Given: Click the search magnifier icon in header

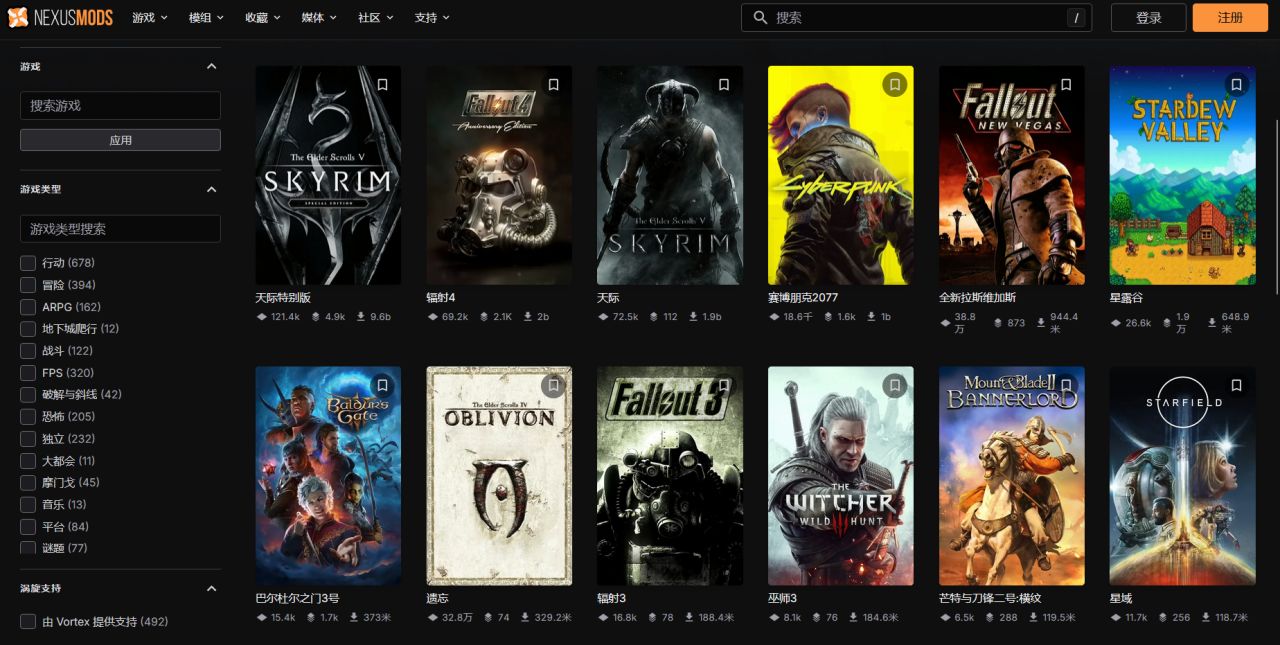Looking at the screenshot, I should pyautogui.click(x=760, y=18).
